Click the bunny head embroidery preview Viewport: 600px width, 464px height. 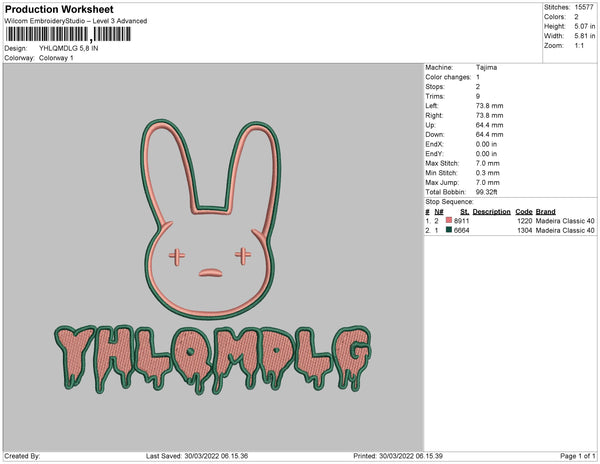[210, 219]
